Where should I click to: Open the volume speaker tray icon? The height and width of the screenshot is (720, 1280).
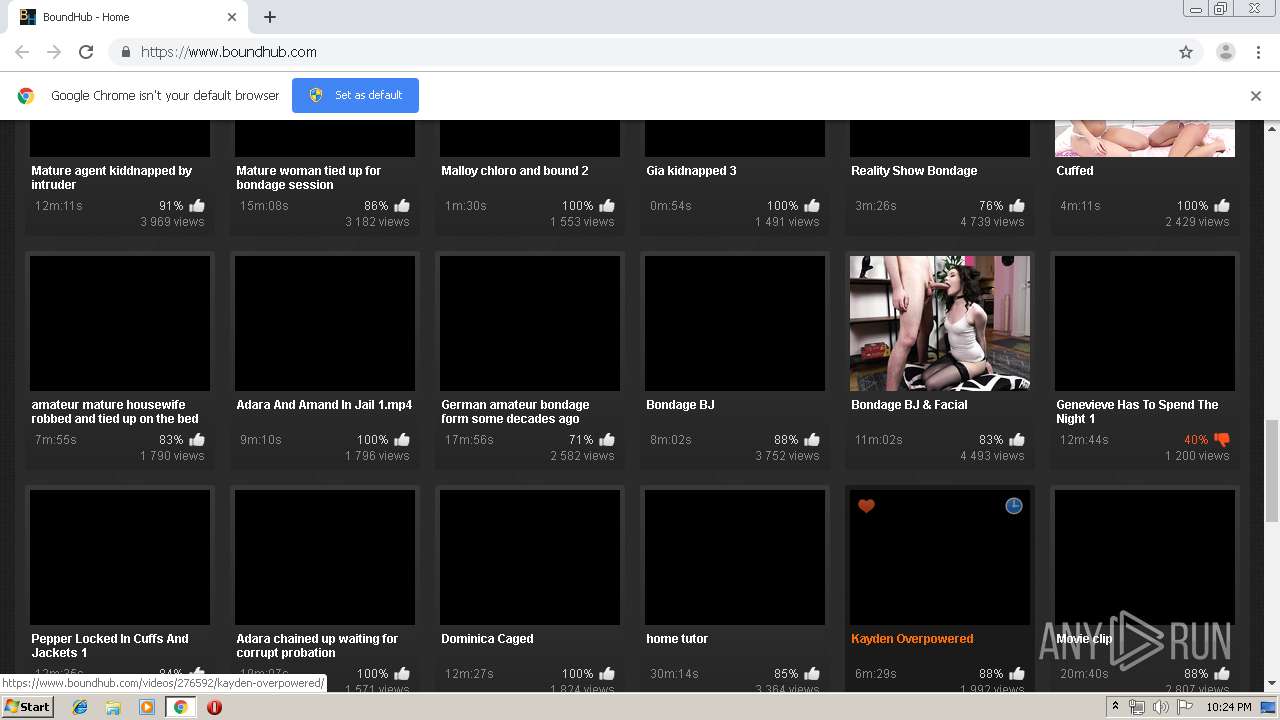[1160, 707]
